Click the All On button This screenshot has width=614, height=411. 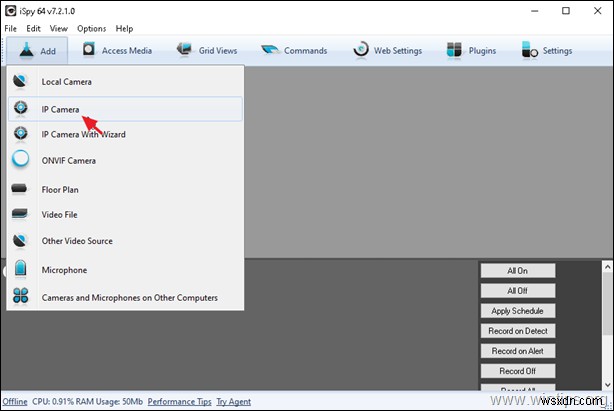tap(518, 270)
